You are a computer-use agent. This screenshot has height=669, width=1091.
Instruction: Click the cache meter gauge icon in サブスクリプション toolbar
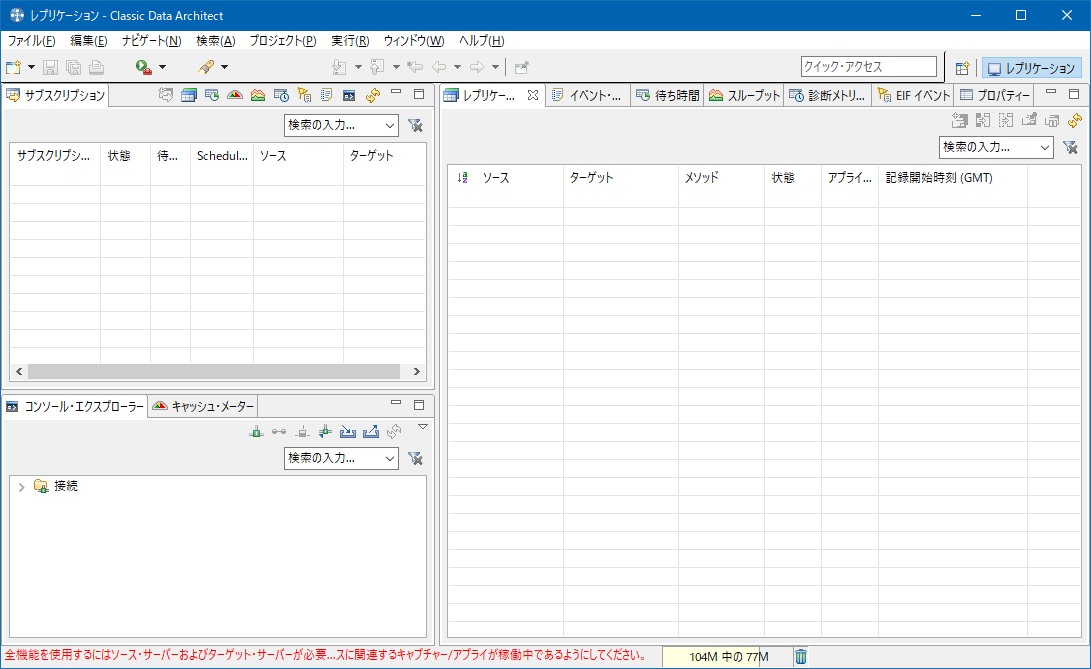[x=235, y=95]
